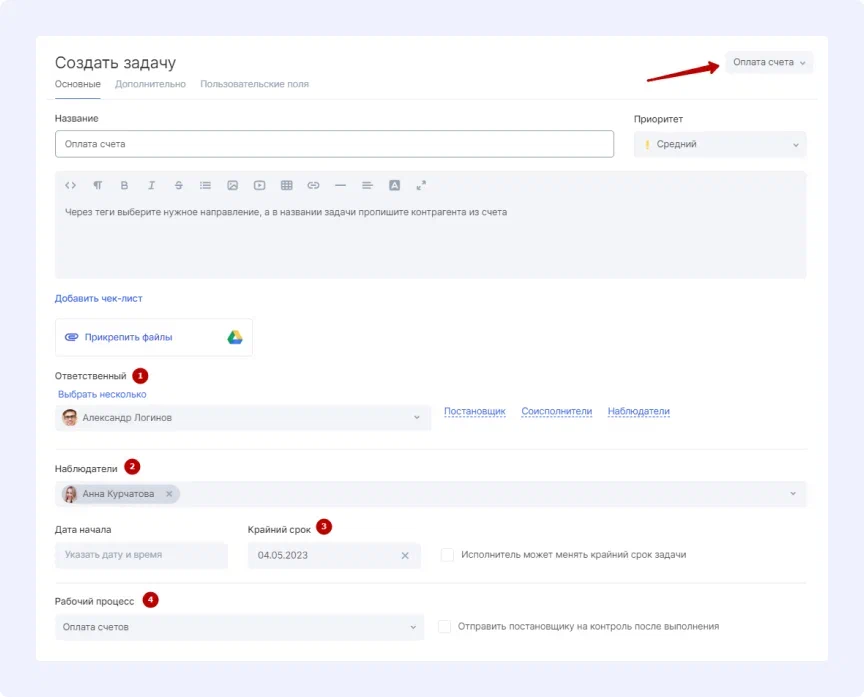The width and height of the screenshot is (864, 697).
Task: Insert a bulleted list
Action: click(205, 185)
